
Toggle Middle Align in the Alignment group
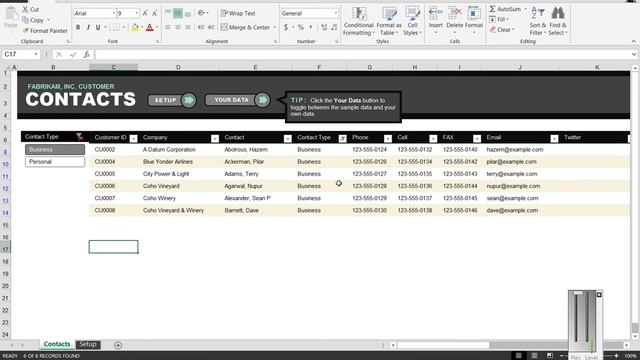pyautogui.click(x=178, y=13)
